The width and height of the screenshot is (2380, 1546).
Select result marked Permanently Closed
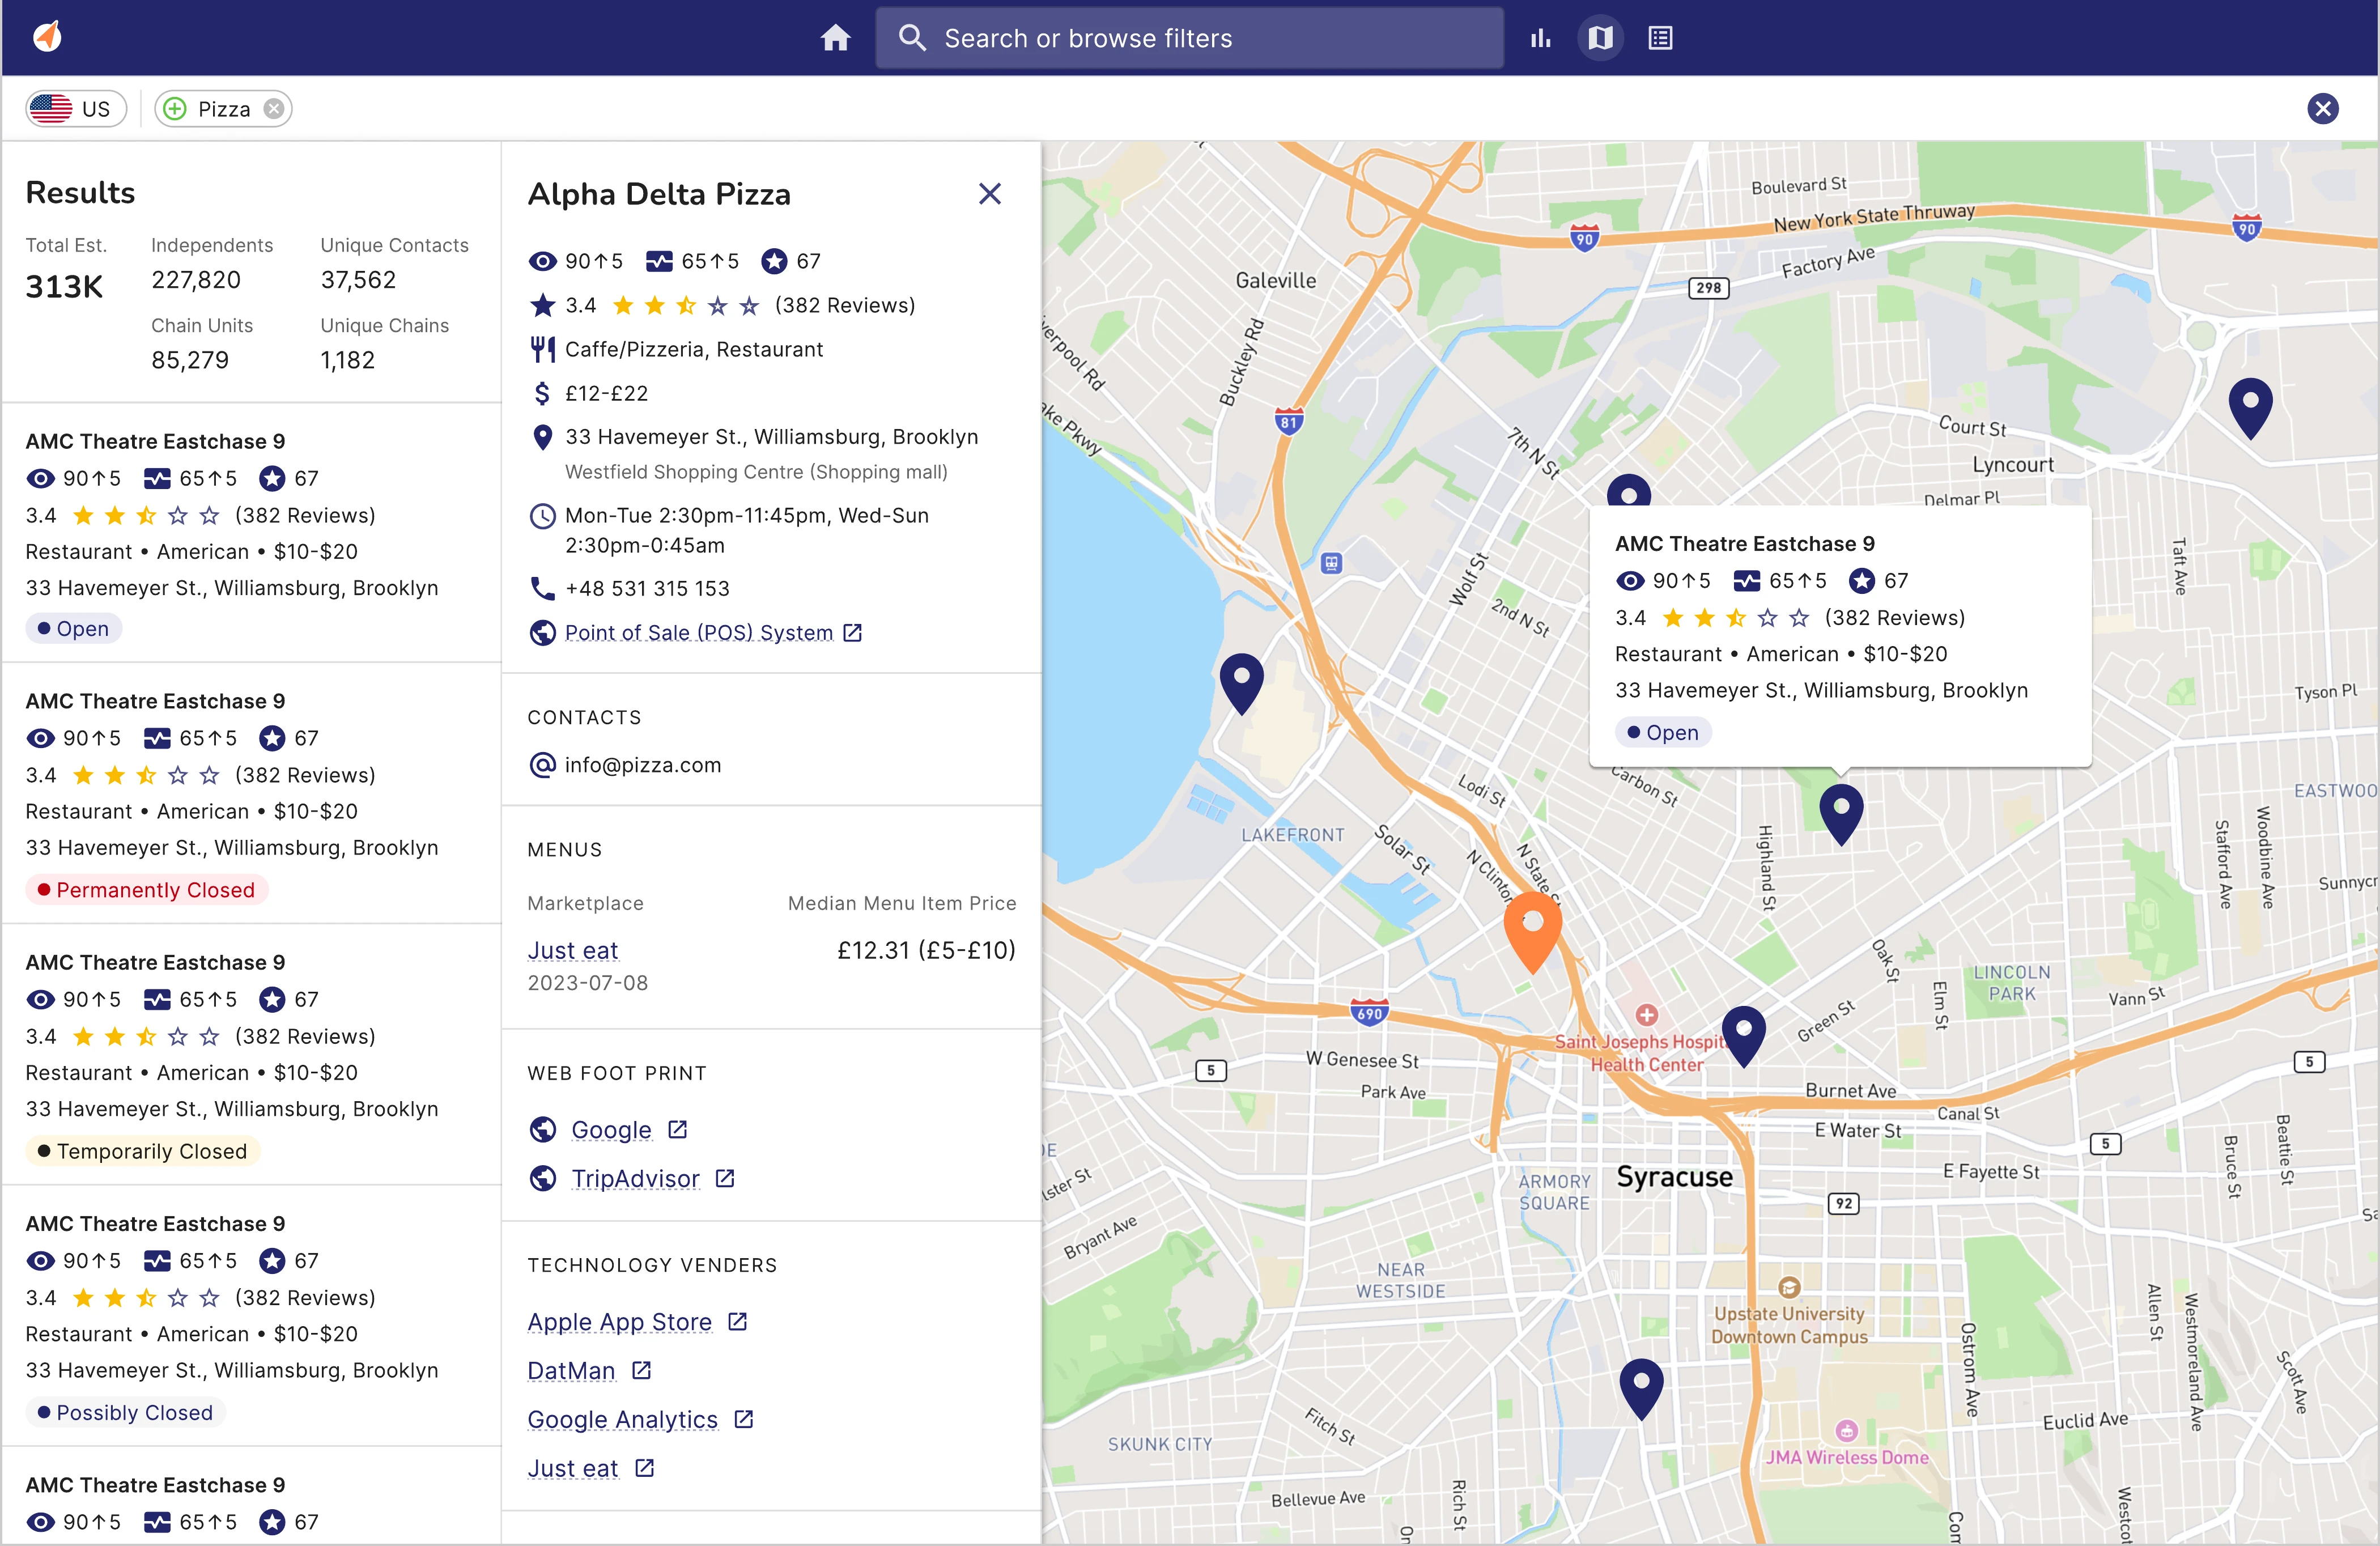251,794
